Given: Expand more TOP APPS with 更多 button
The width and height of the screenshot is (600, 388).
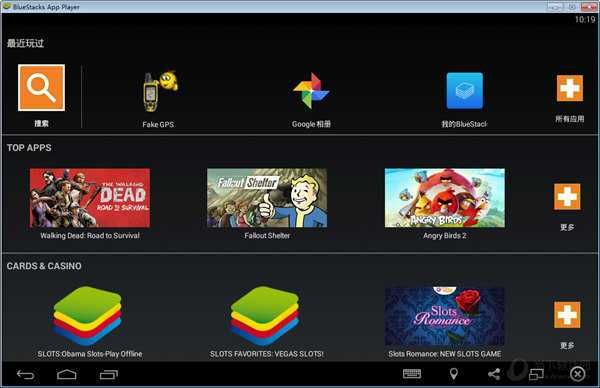Looking at the screenshot, I should pyautogui.click(x=567, y=197).
